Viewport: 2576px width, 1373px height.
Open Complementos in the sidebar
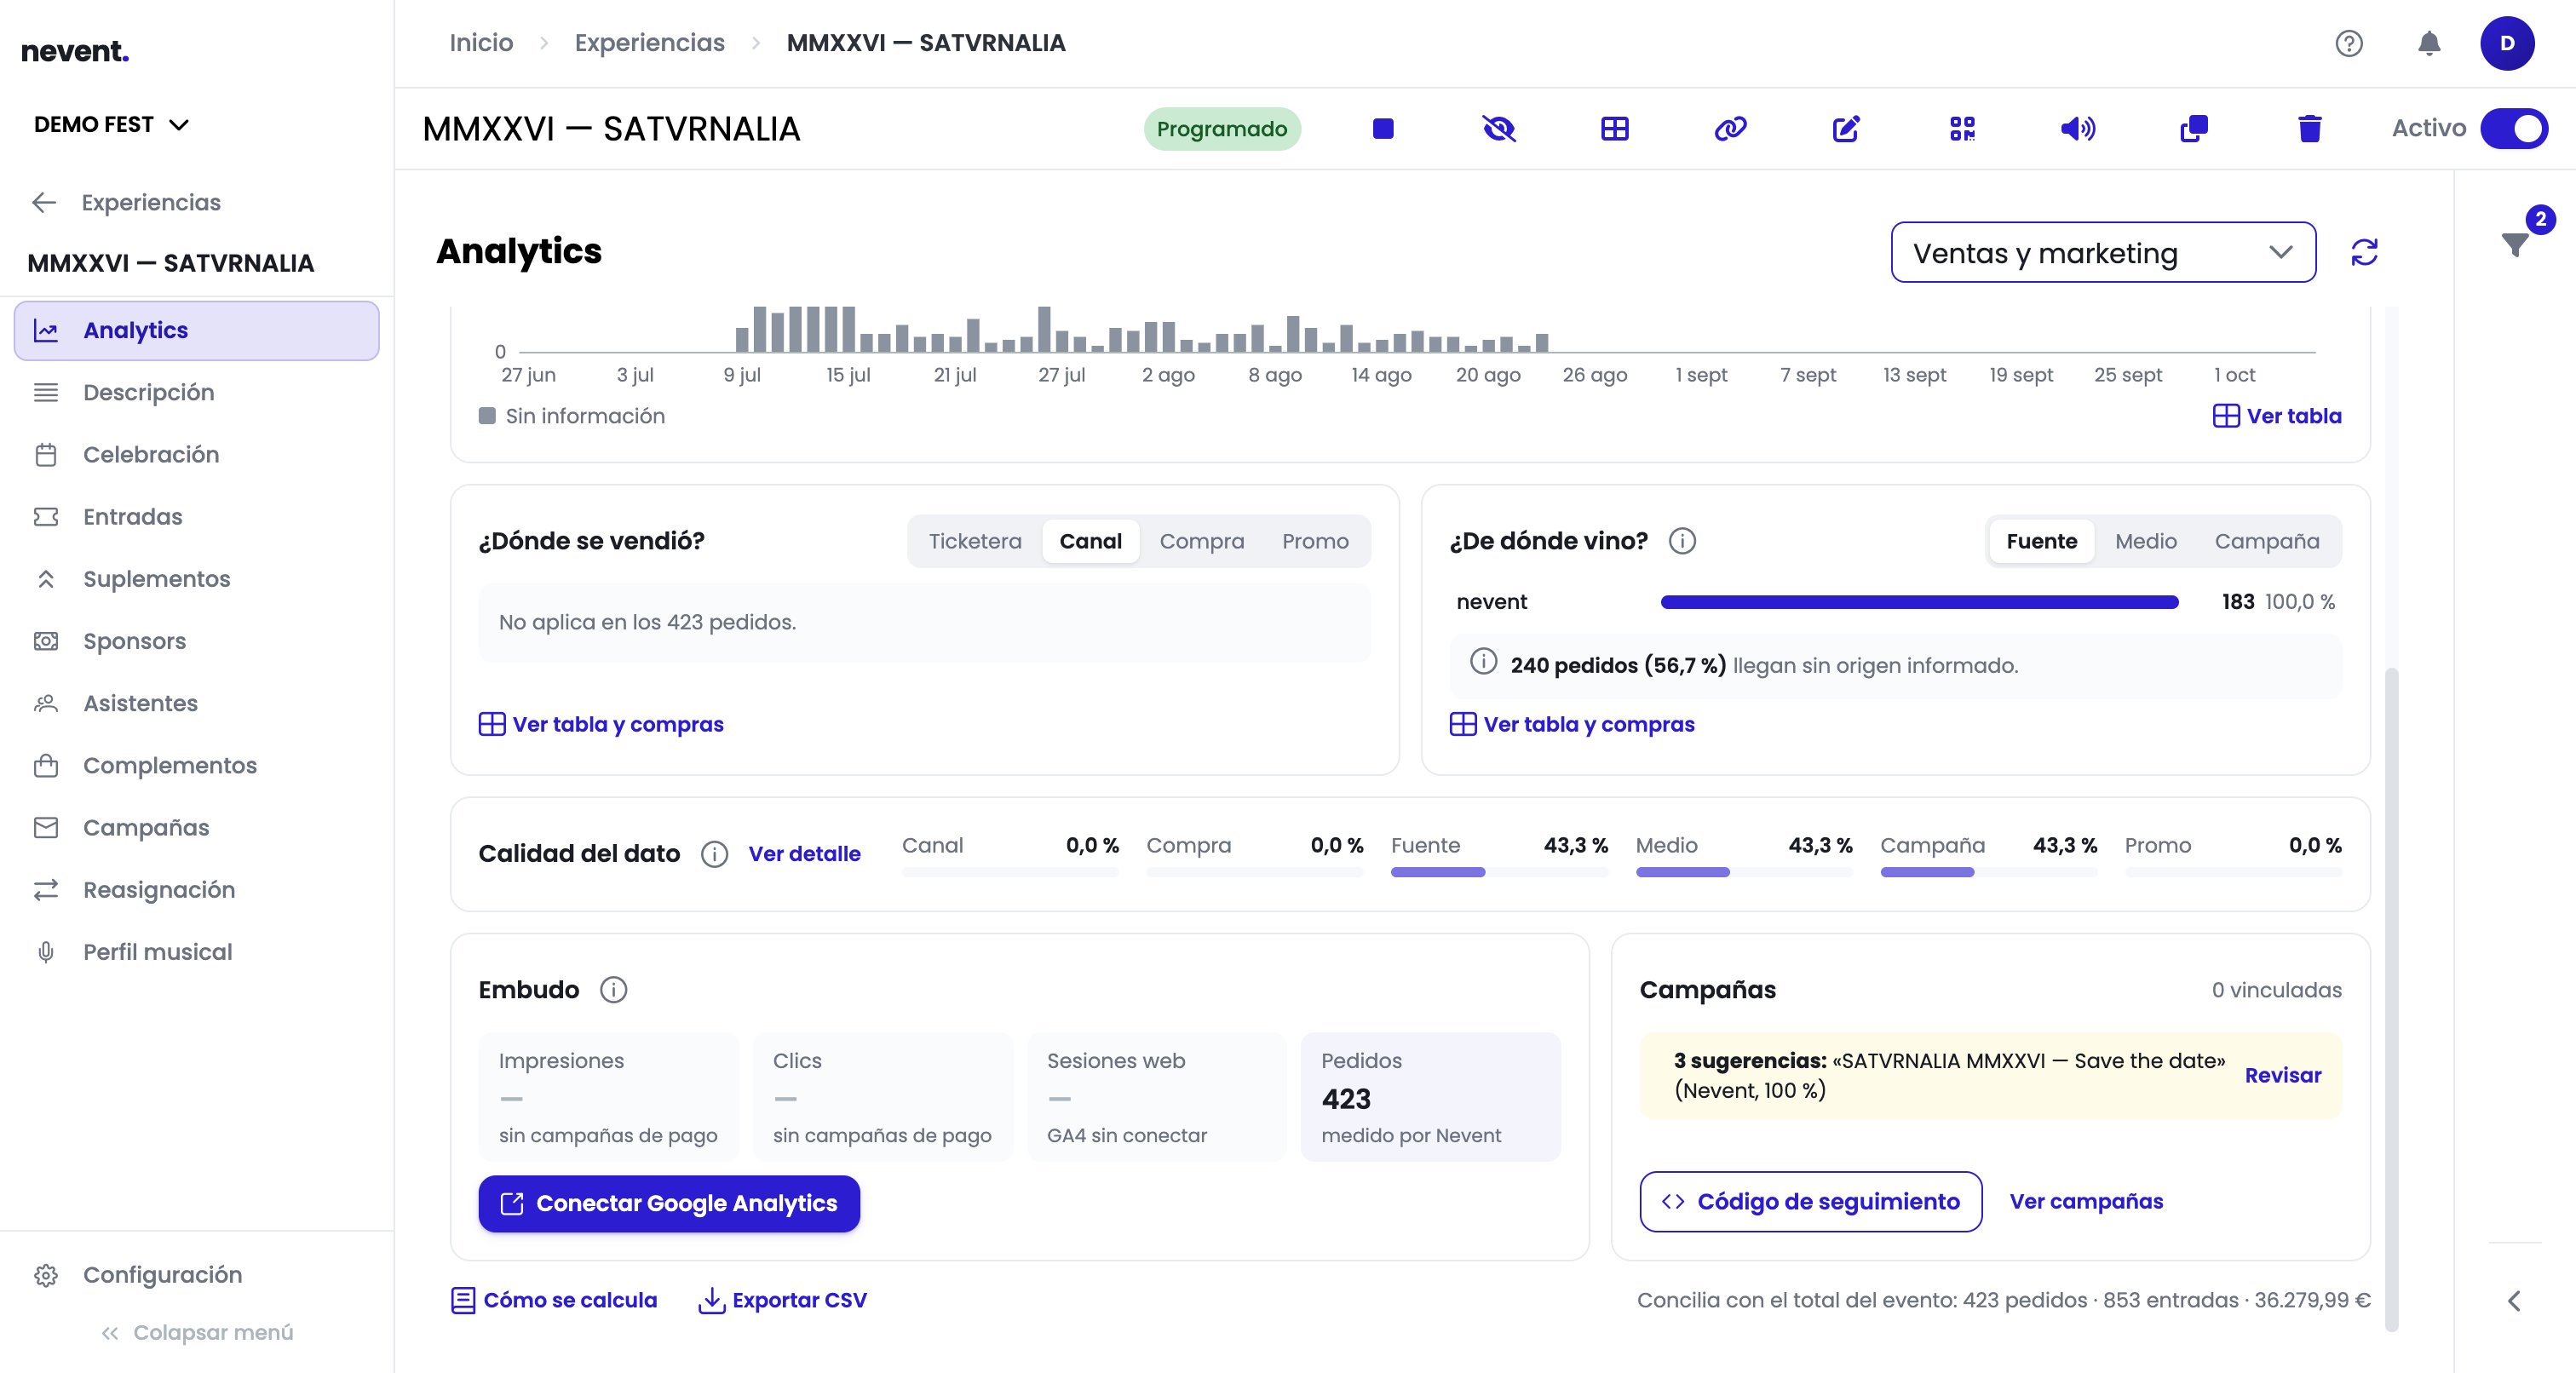click(196, 765)
